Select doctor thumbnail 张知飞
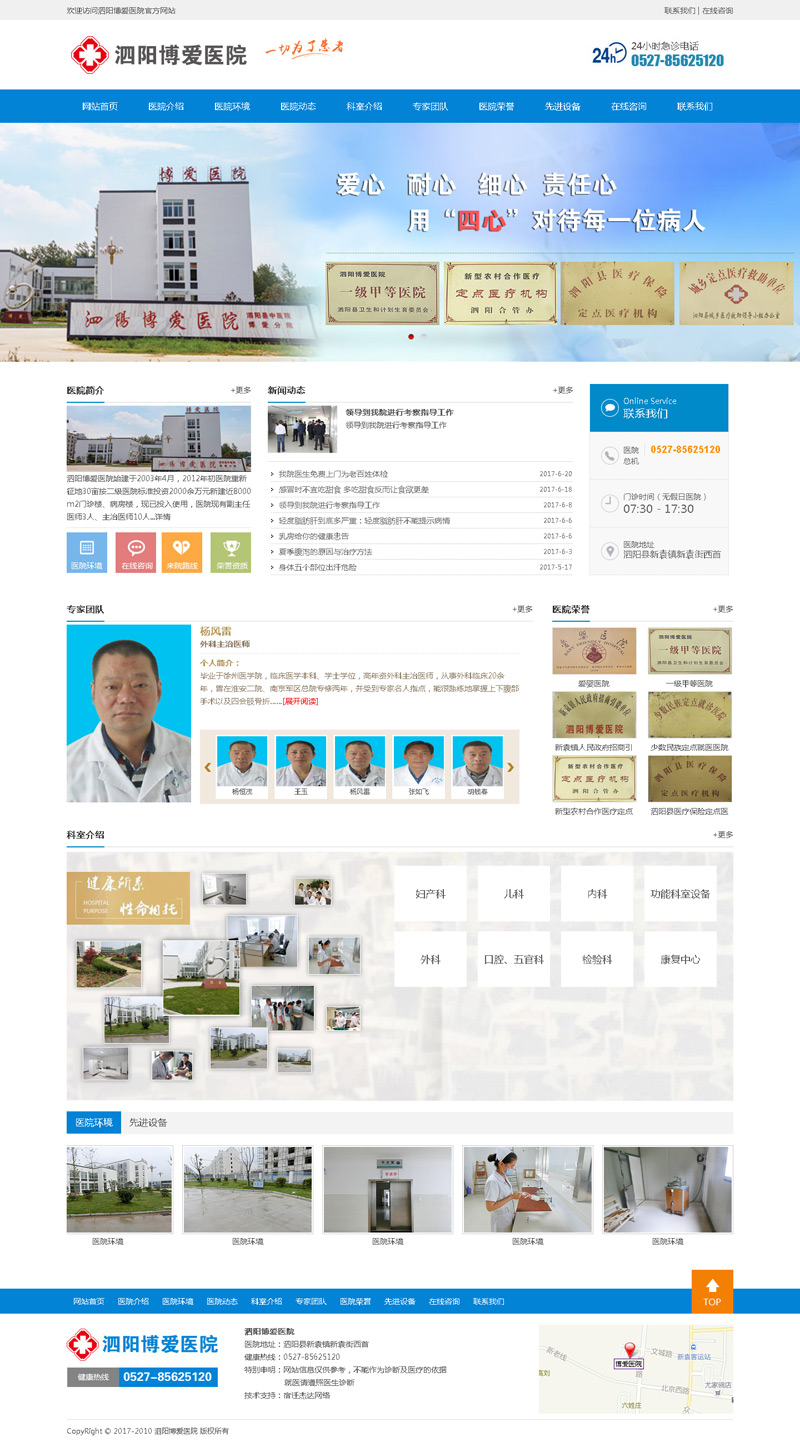 point(419,767)
